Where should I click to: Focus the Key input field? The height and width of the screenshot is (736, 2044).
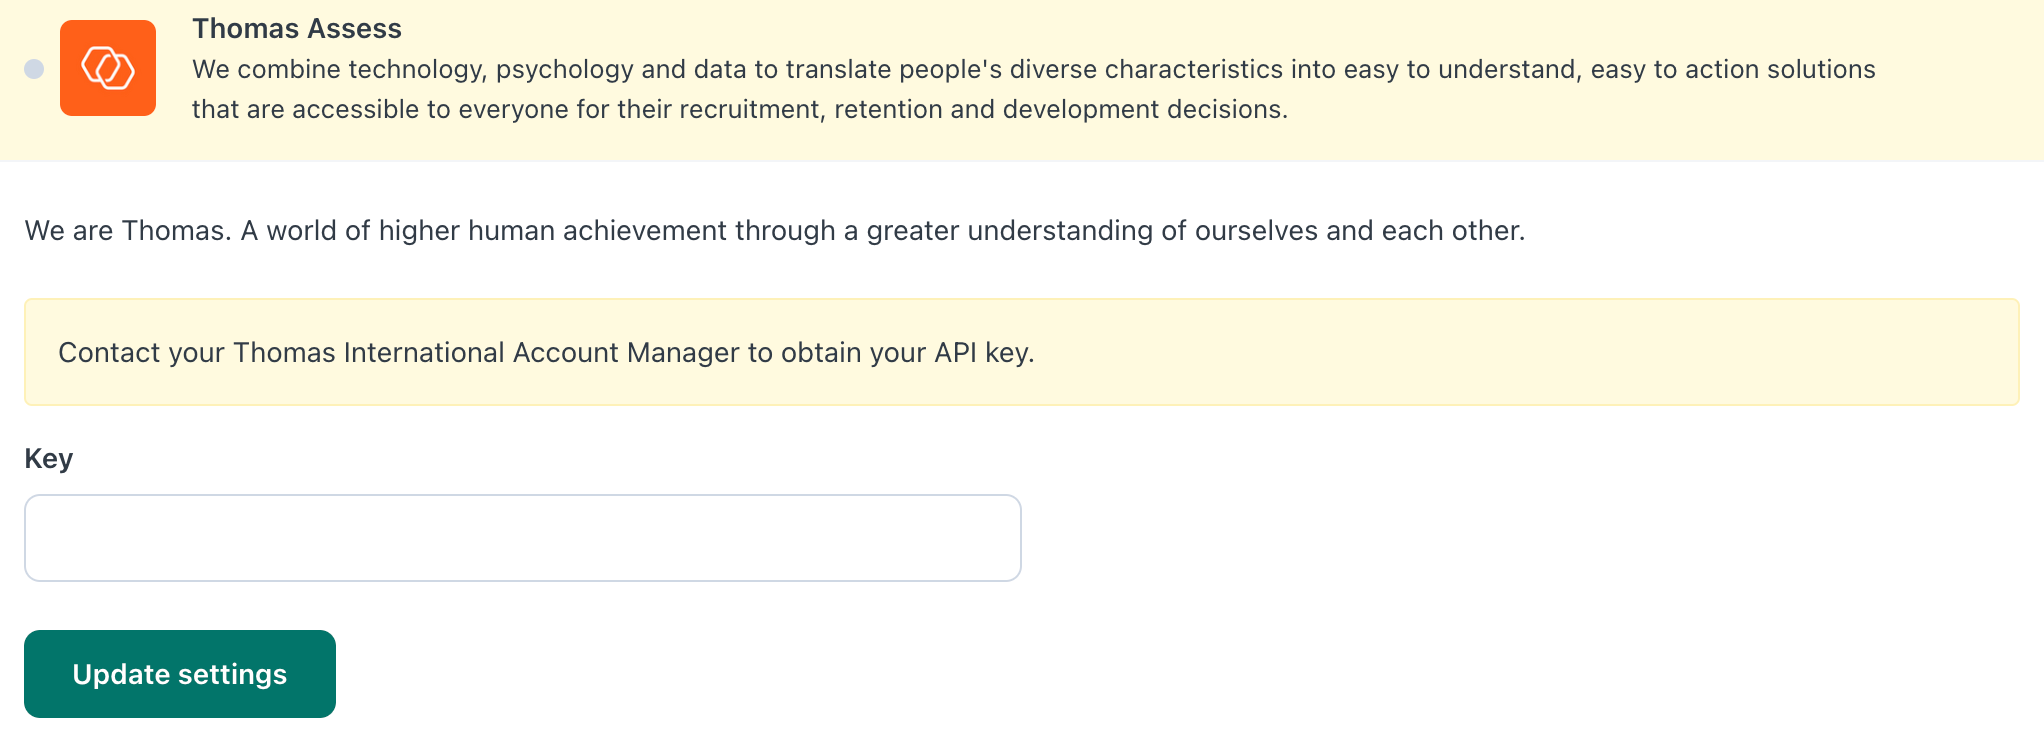pyautogui.click(x=523, y=538)
